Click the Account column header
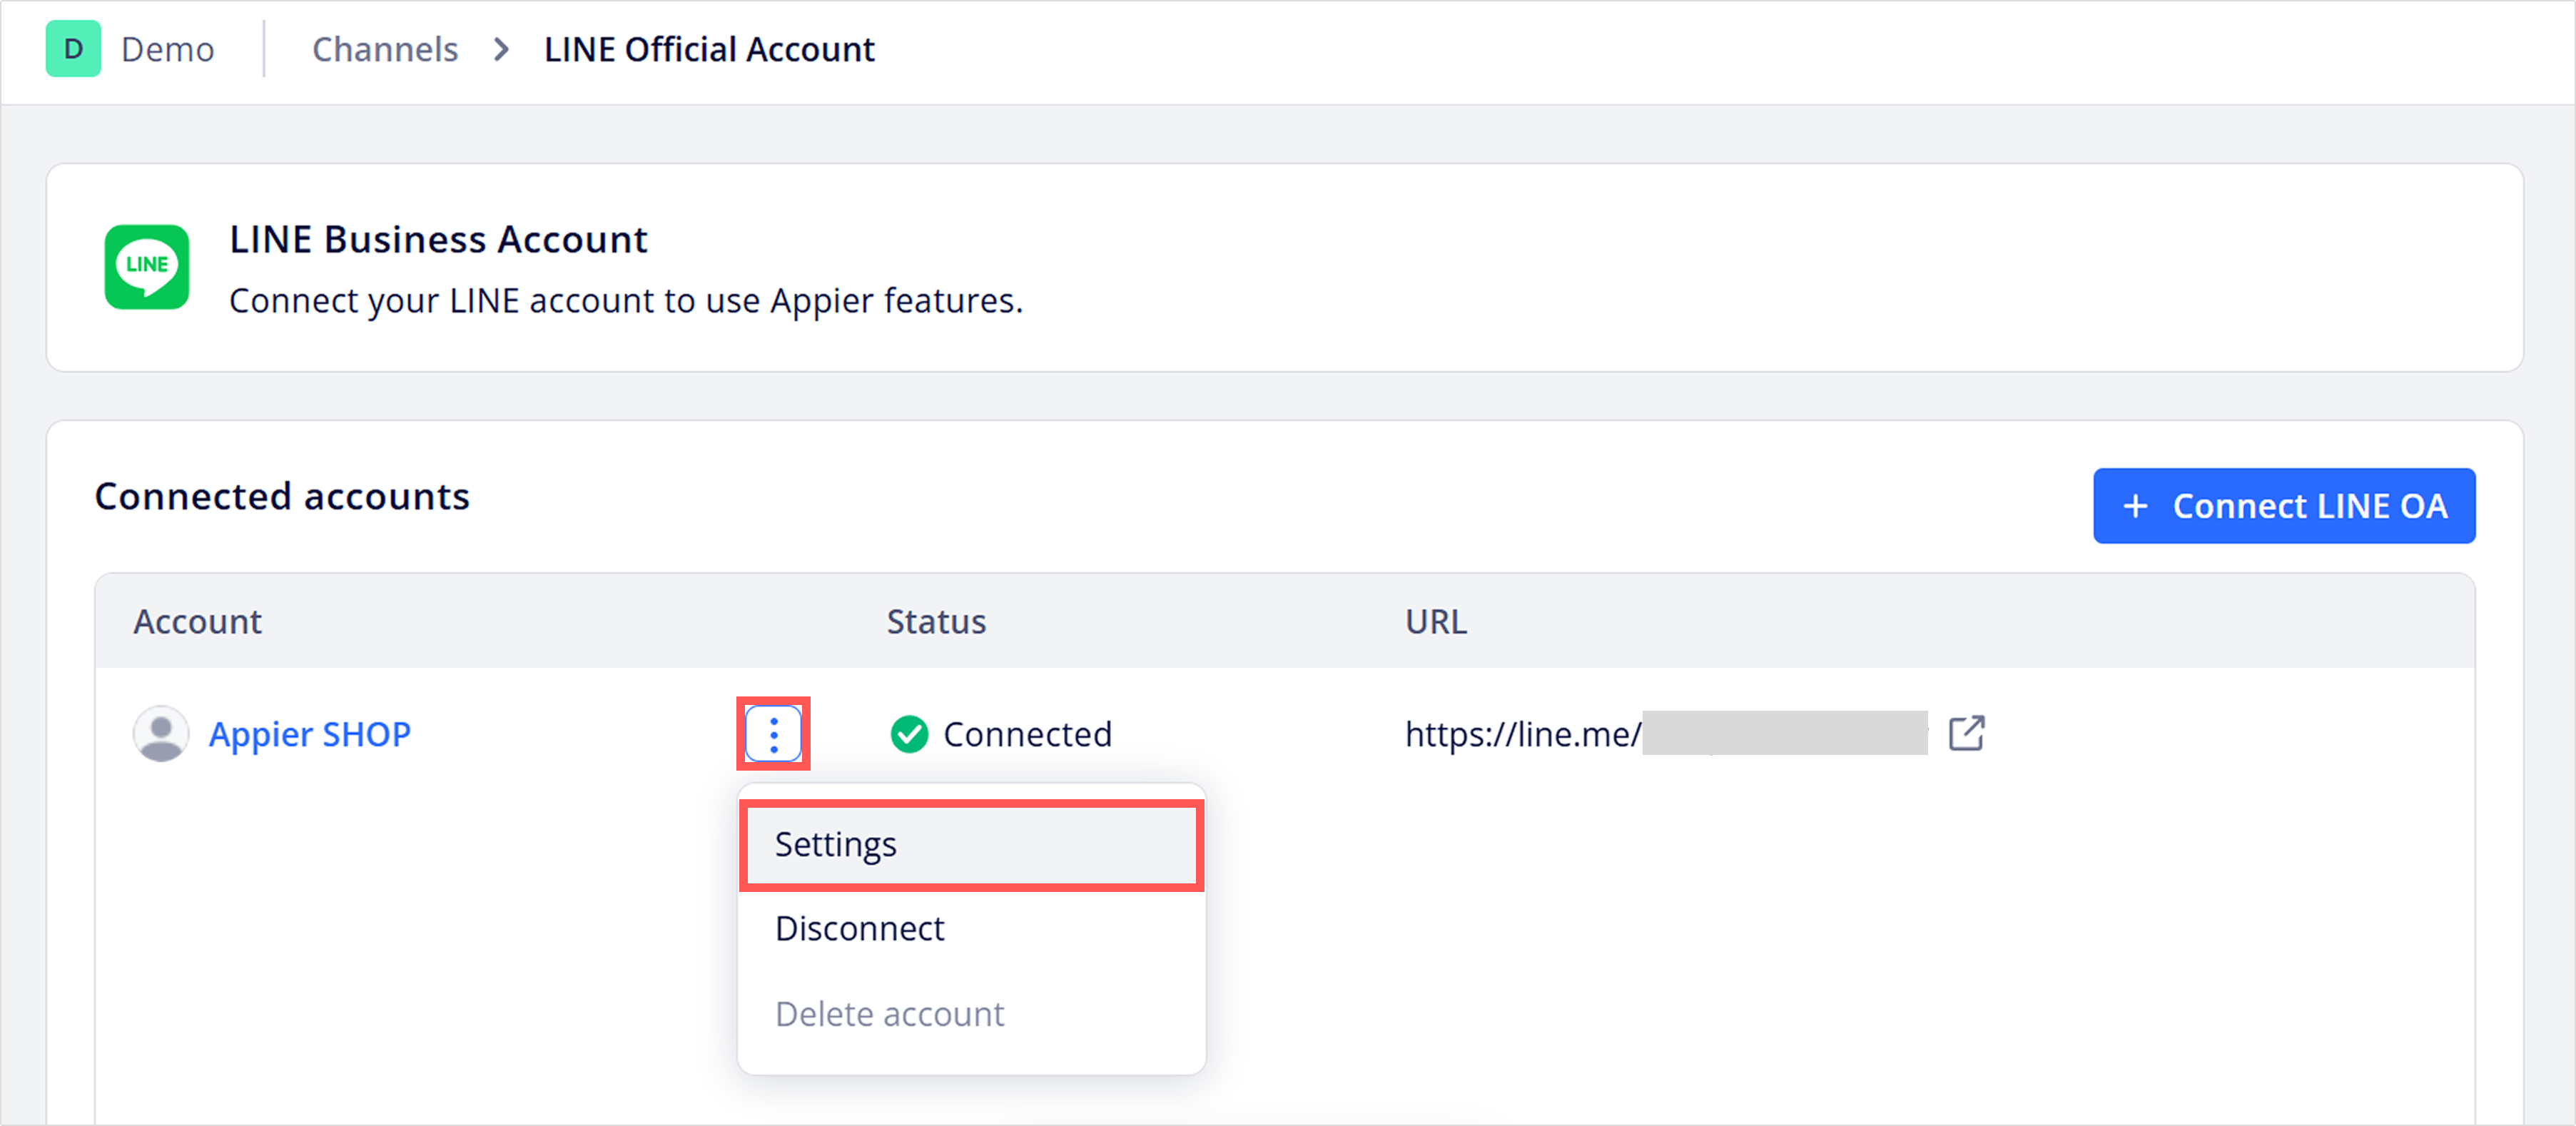This screenshot has height=1126, width=2576. click(198, 621)
